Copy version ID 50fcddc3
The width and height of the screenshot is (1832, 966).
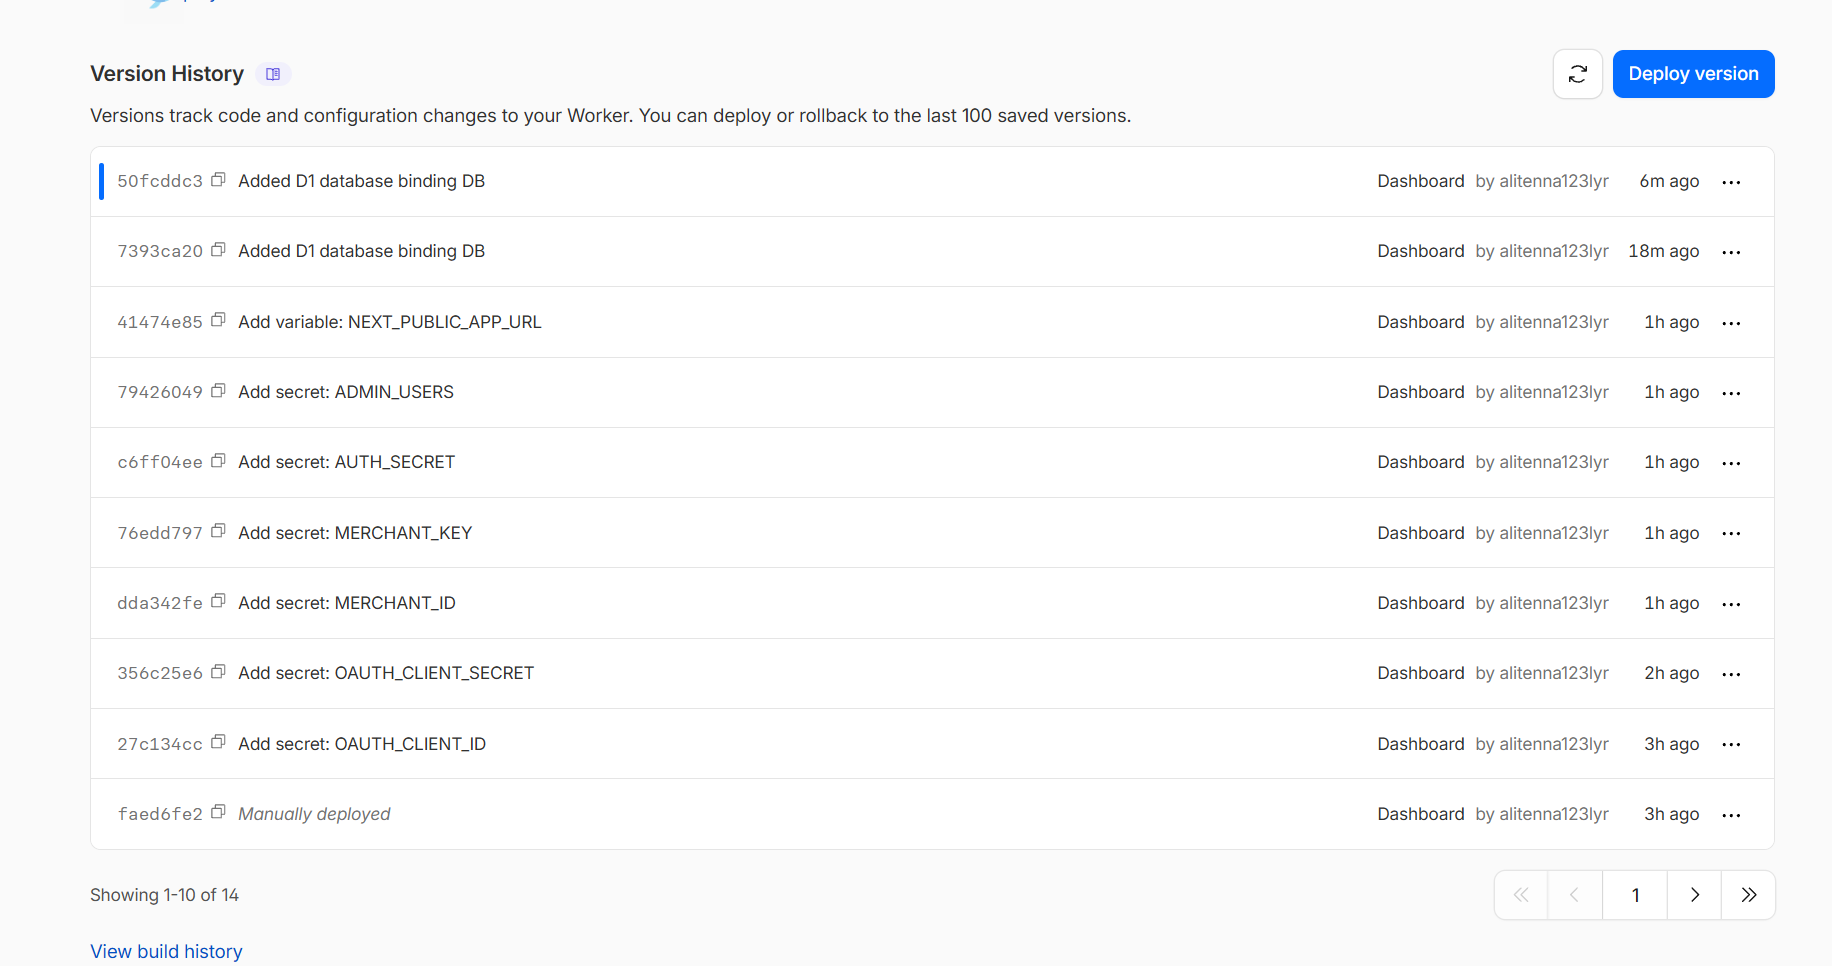[218, 180]
